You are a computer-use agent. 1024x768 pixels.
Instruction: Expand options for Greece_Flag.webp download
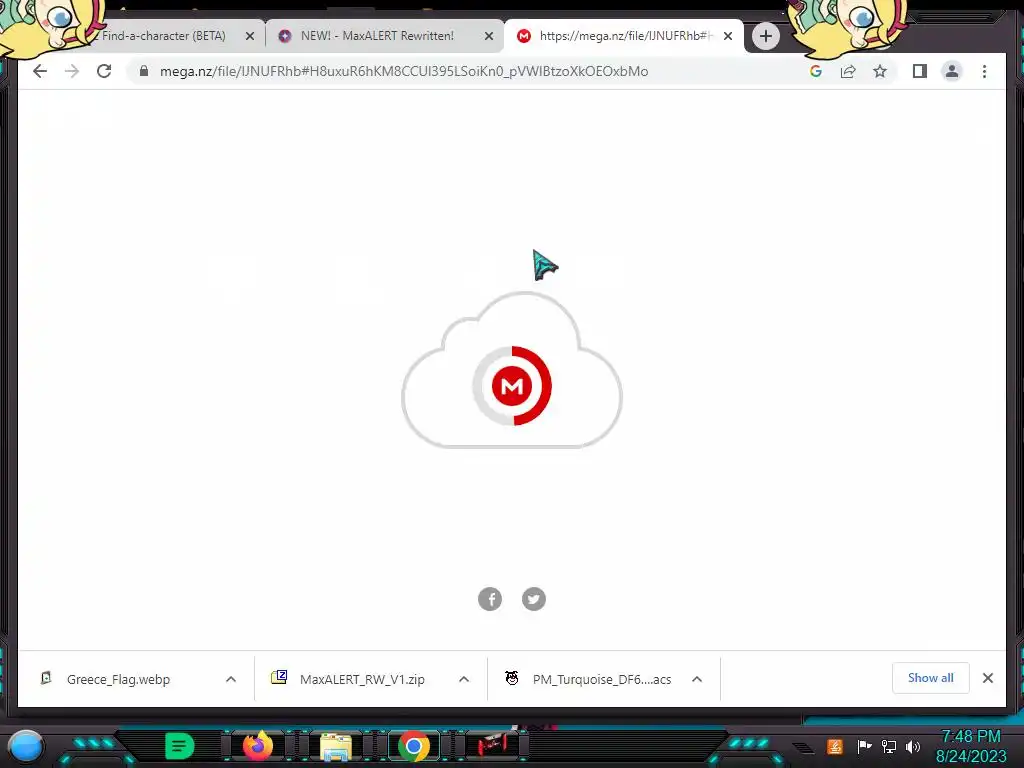(x=231, y=679)
